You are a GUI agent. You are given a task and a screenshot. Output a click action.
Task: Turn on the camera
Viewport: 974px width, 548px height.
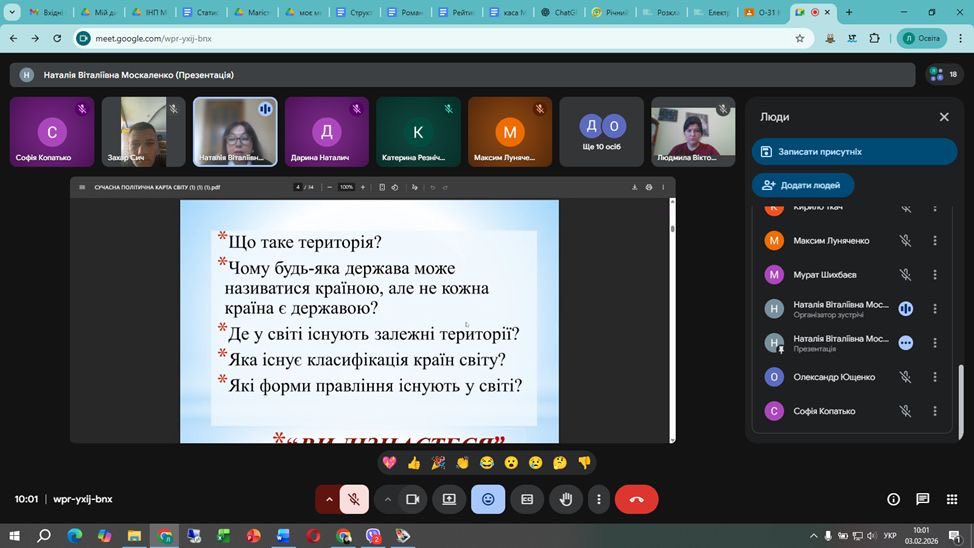point(412,499)
